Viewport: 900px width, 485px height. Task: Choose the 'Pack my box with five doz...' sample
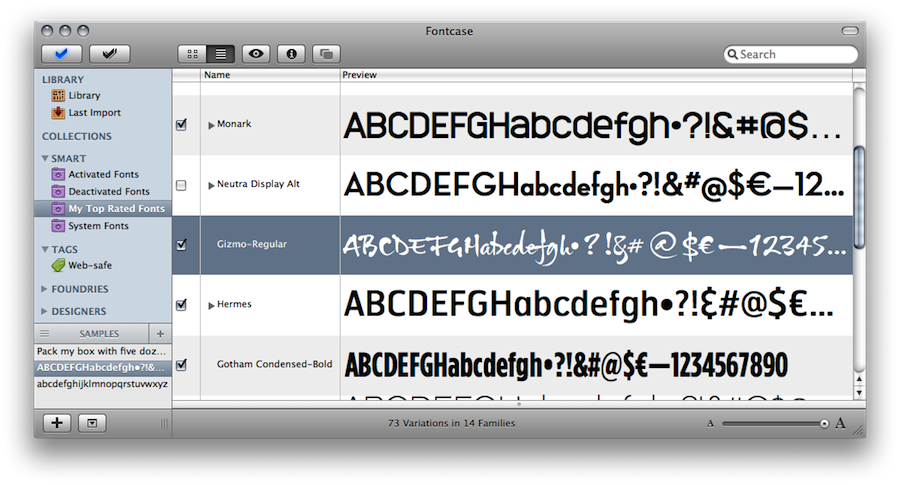tap(103, 351)
